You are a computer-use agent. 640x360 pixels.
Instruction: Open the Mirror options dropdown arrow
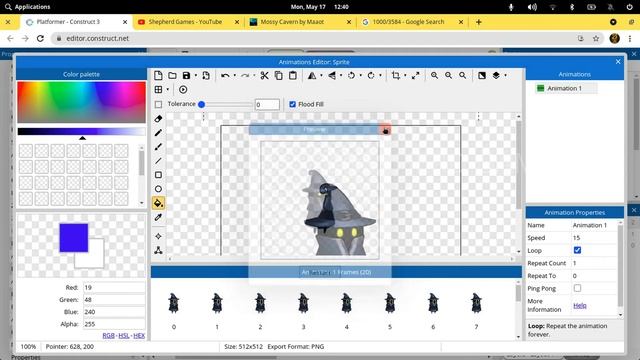321,76
